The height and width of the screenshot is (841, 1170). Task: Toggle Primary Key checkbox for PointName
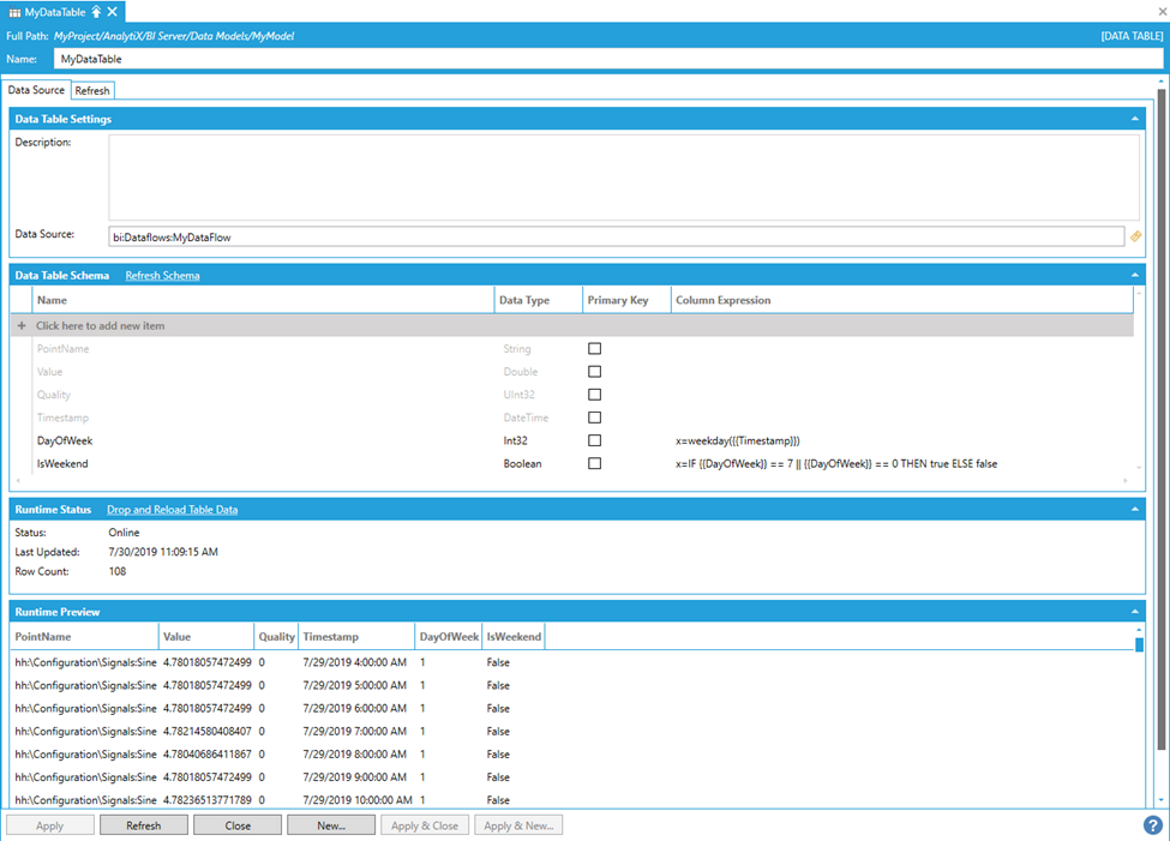594,349
